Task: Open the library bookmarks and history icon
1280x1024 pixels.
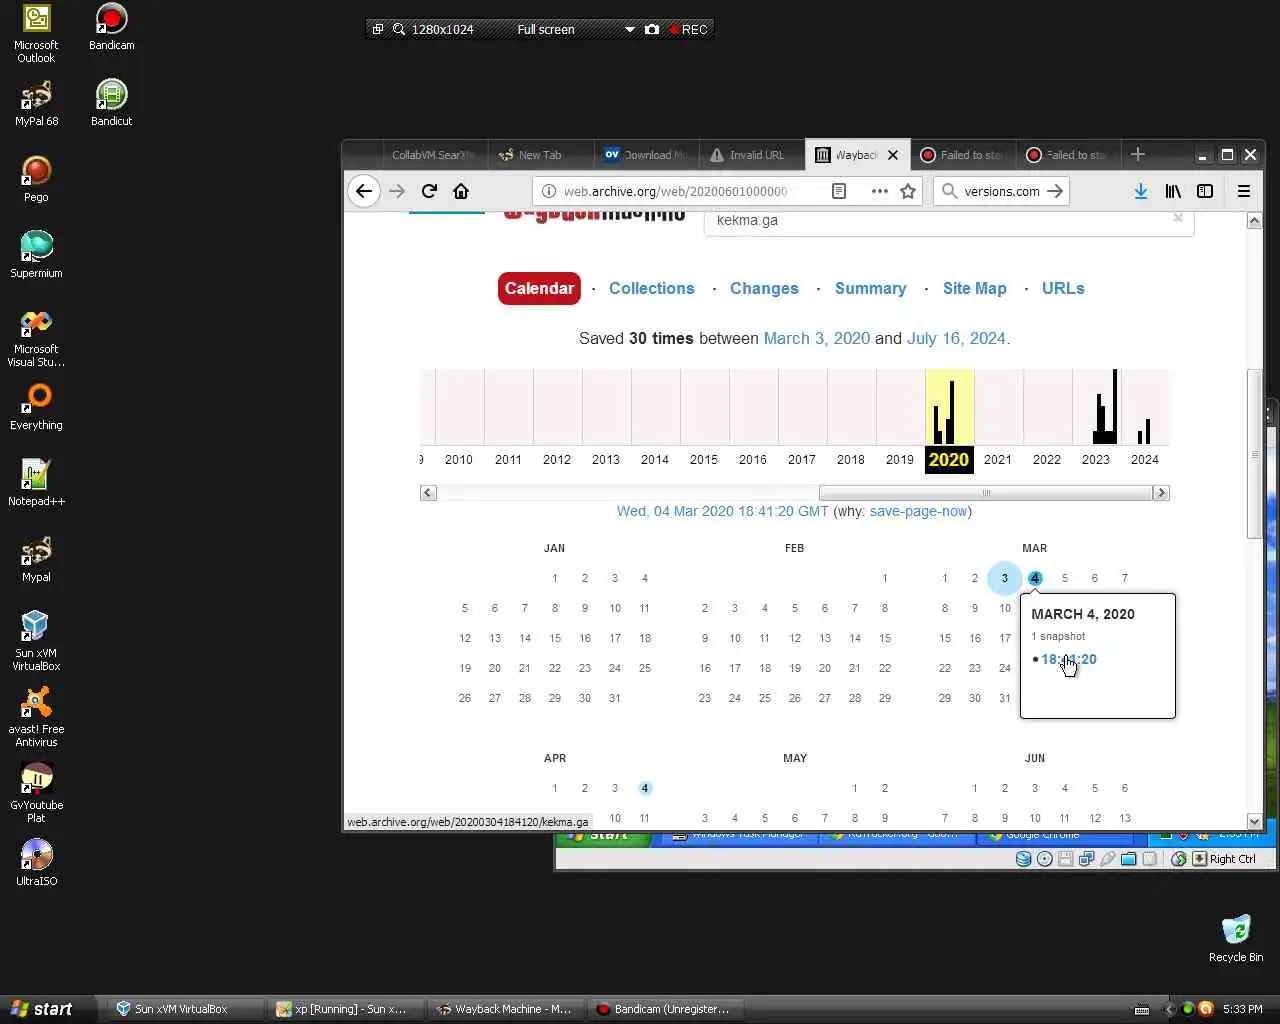Action: [1173, 191]
